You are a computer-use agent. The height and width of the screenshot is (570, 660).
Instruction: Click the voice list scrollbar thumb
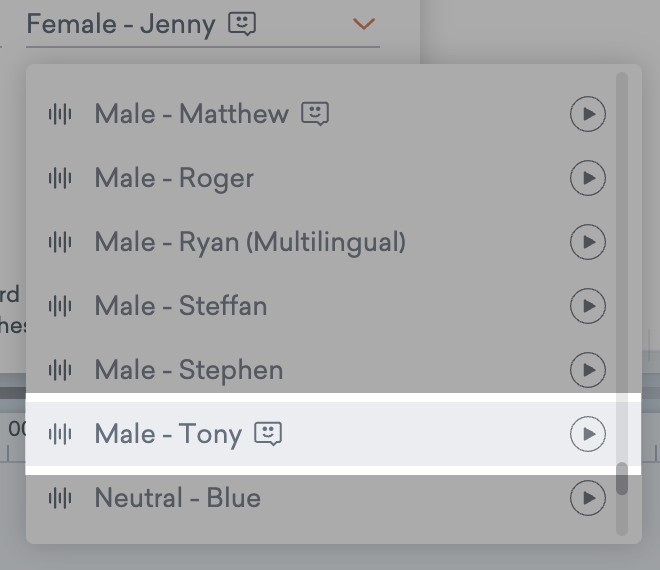(622, 479)
